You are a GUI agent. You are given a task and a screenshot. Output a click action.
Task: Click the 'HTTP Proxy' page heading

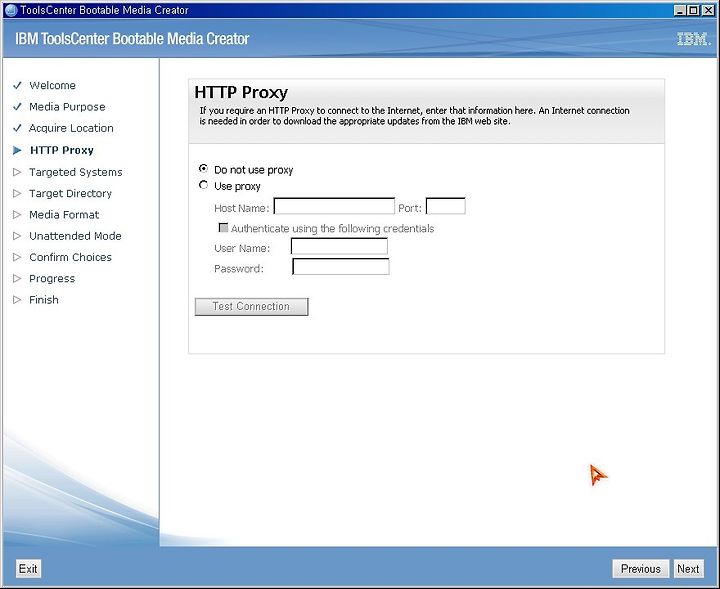(241, 92)
